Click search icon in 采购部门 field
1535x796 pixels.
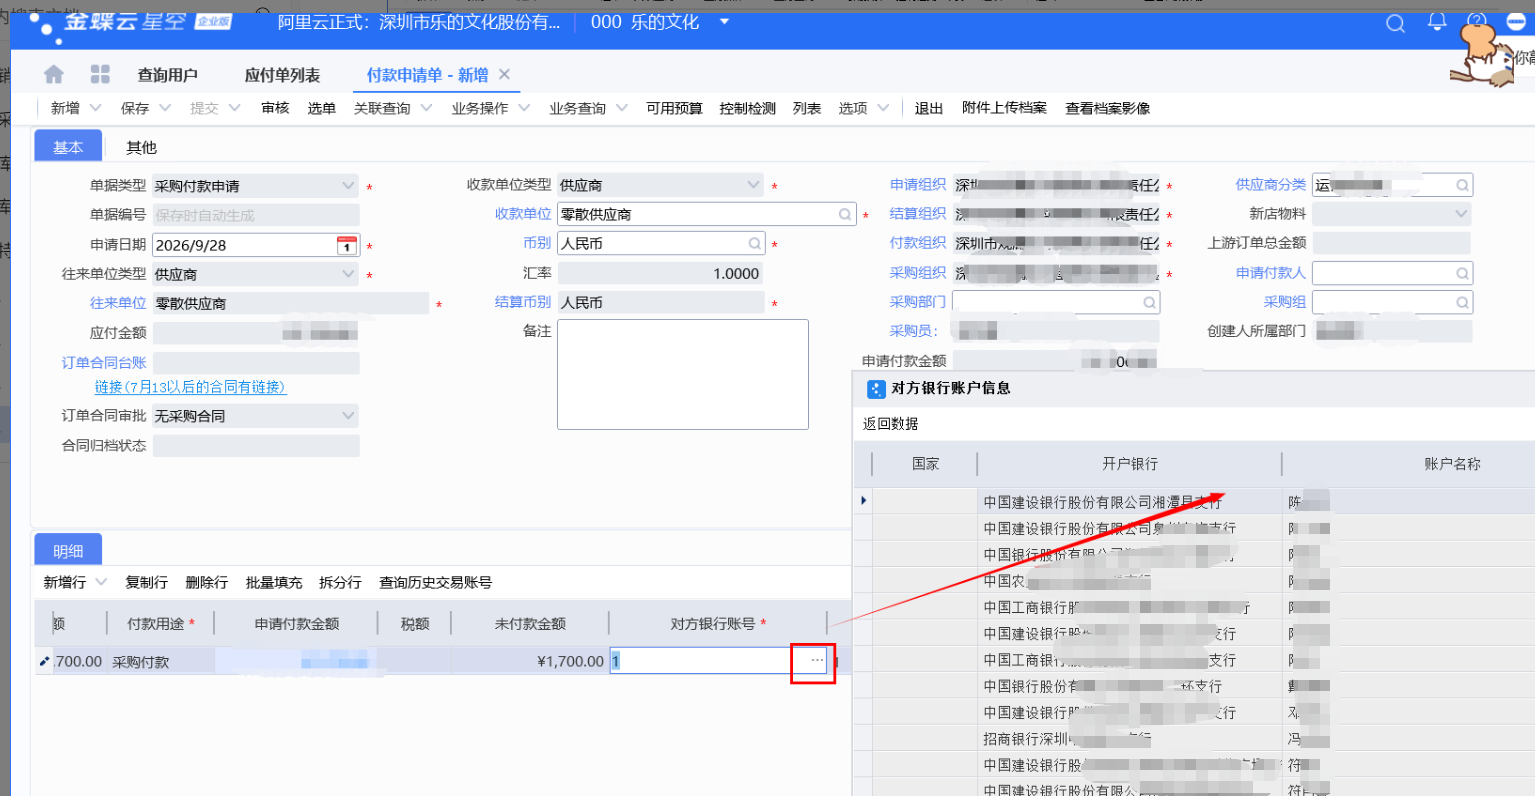(x=1149, y=302)
